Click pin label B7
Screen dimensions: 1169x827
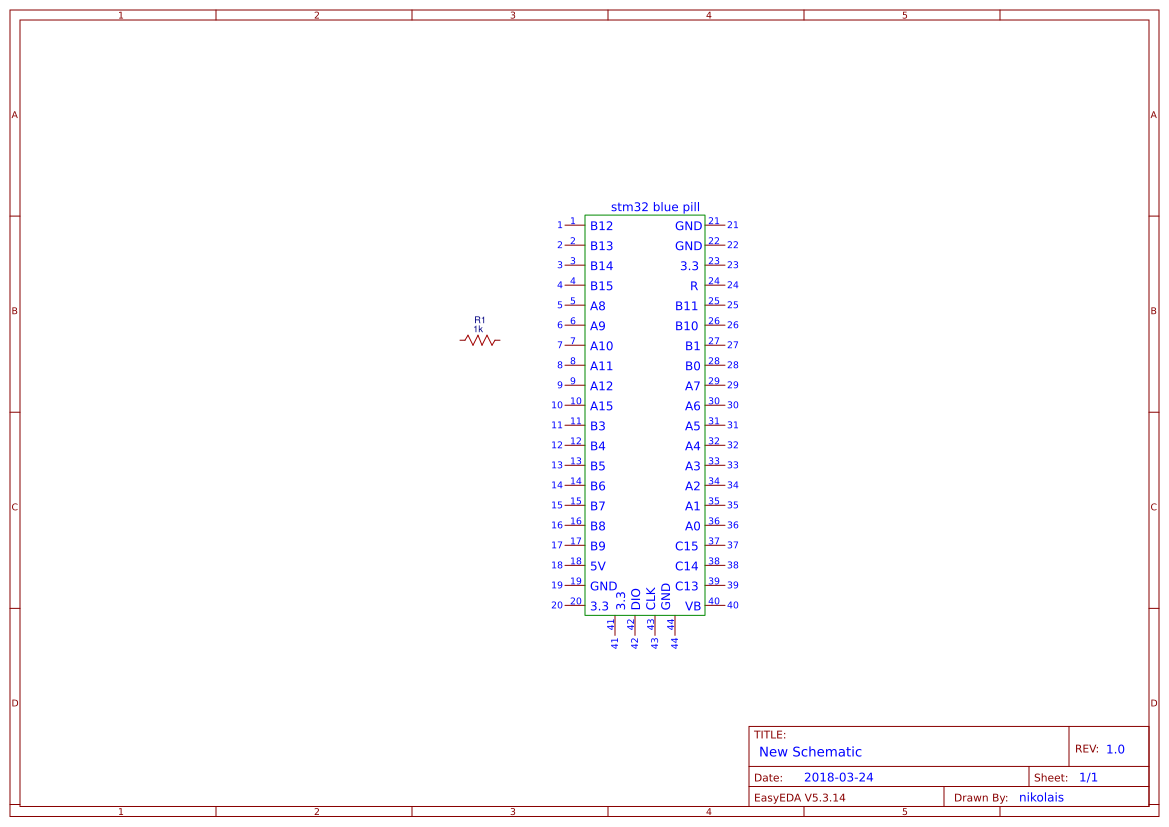point(597,506)
